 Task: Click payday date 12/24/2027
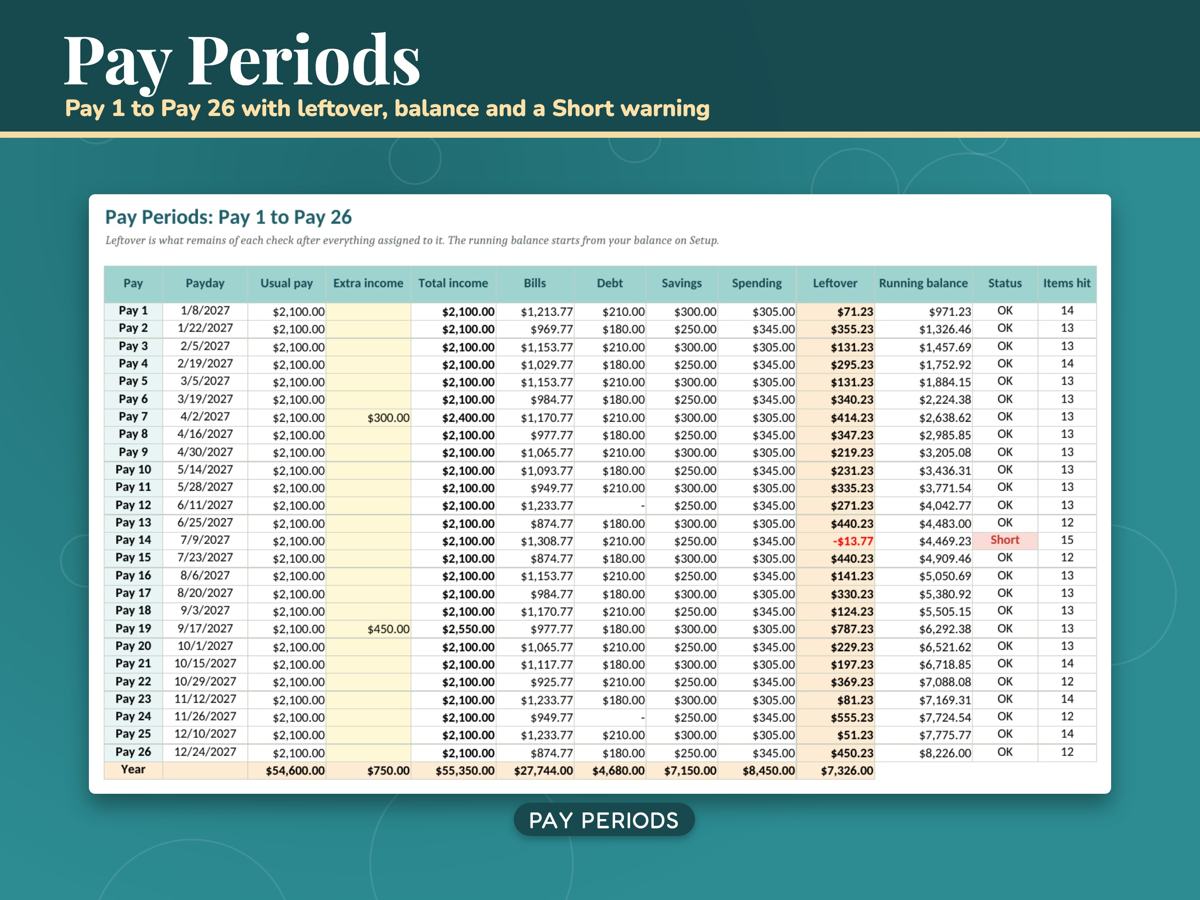pos(205,752)
